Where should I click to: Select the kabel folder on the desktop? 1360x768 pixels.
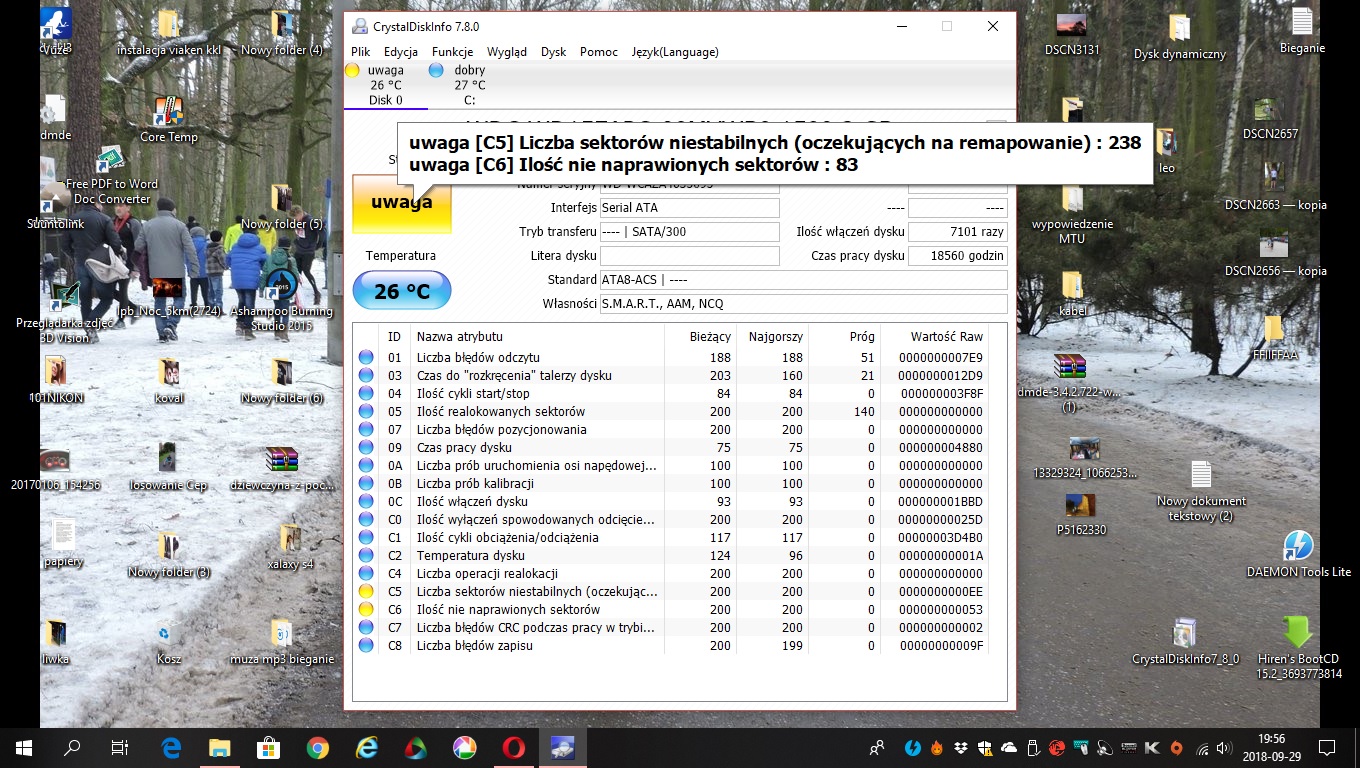(1072, 294)
